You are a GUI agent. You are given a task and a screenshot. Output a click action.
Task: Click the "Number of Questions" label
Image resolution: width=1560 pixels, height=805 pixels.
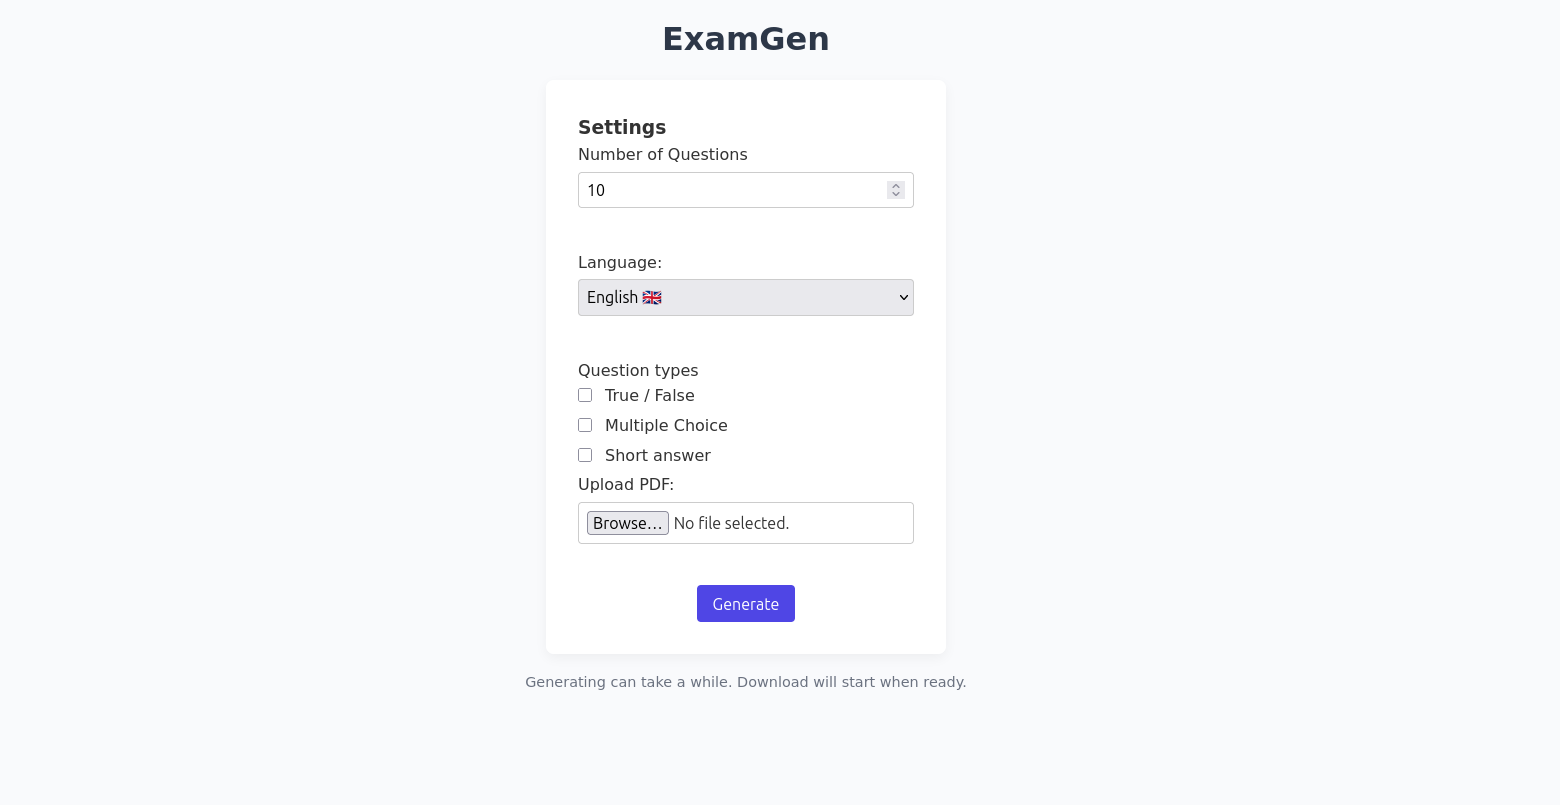click(x=662, y=154)
